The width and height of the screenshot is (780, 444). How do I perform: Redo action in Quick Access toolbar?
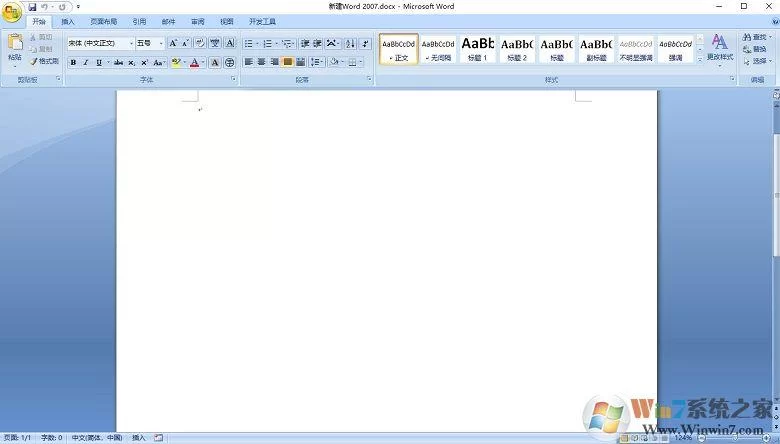click(62, 7)
